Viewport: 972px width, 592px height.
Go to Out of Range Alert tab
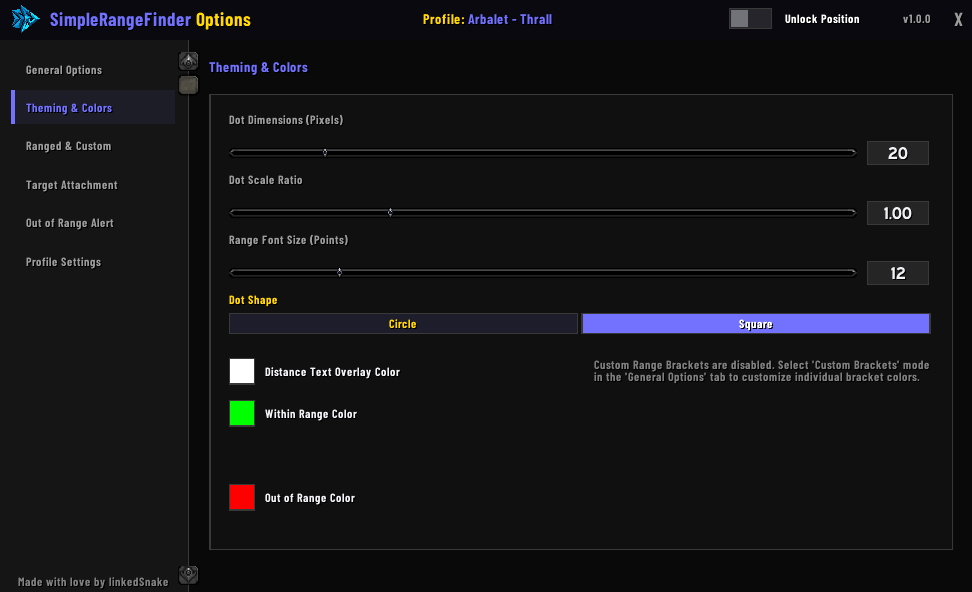pyautogui.click(x=93, y=223)
